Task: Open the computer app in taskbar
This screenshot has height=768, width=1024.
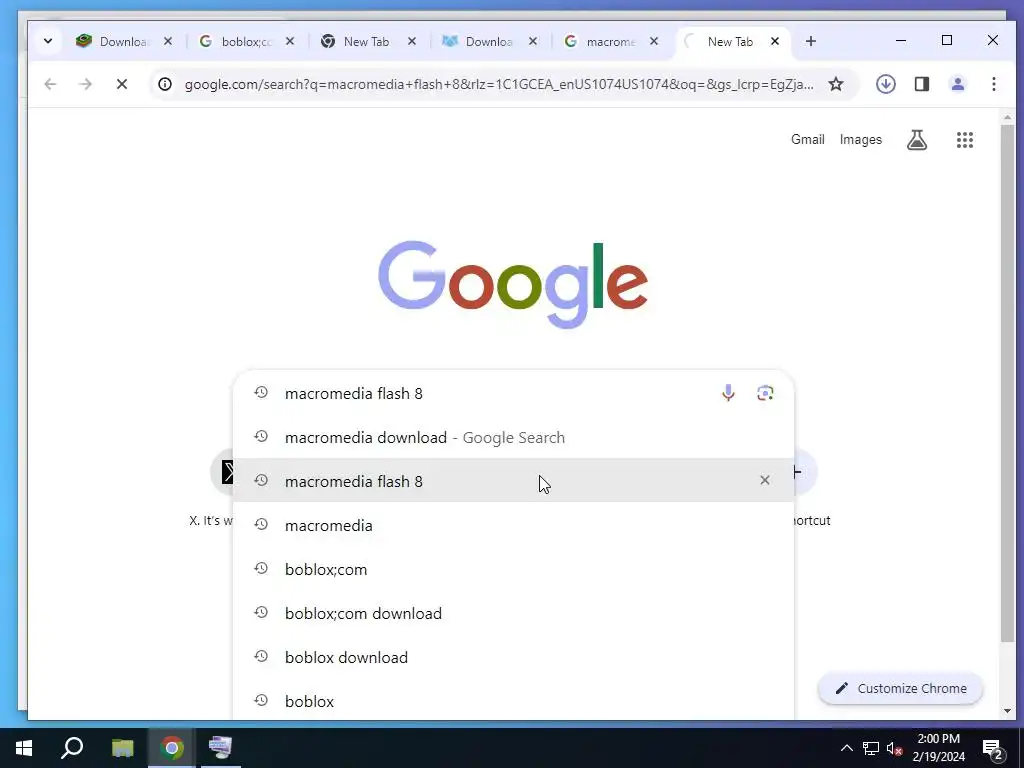Action: click(220, 748)
